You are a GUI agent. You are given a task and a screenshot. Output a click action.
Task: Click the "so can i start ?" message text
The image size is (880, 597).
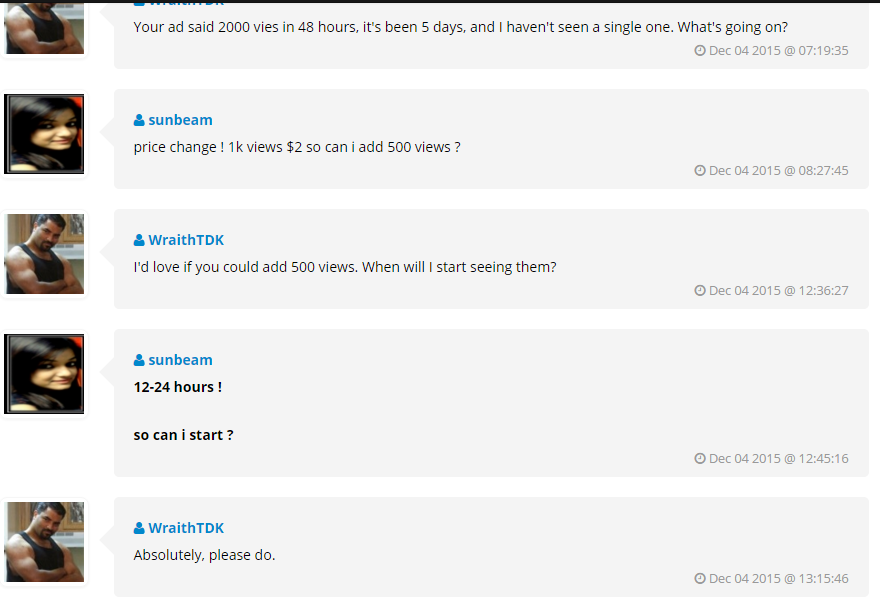click(183, 435)
